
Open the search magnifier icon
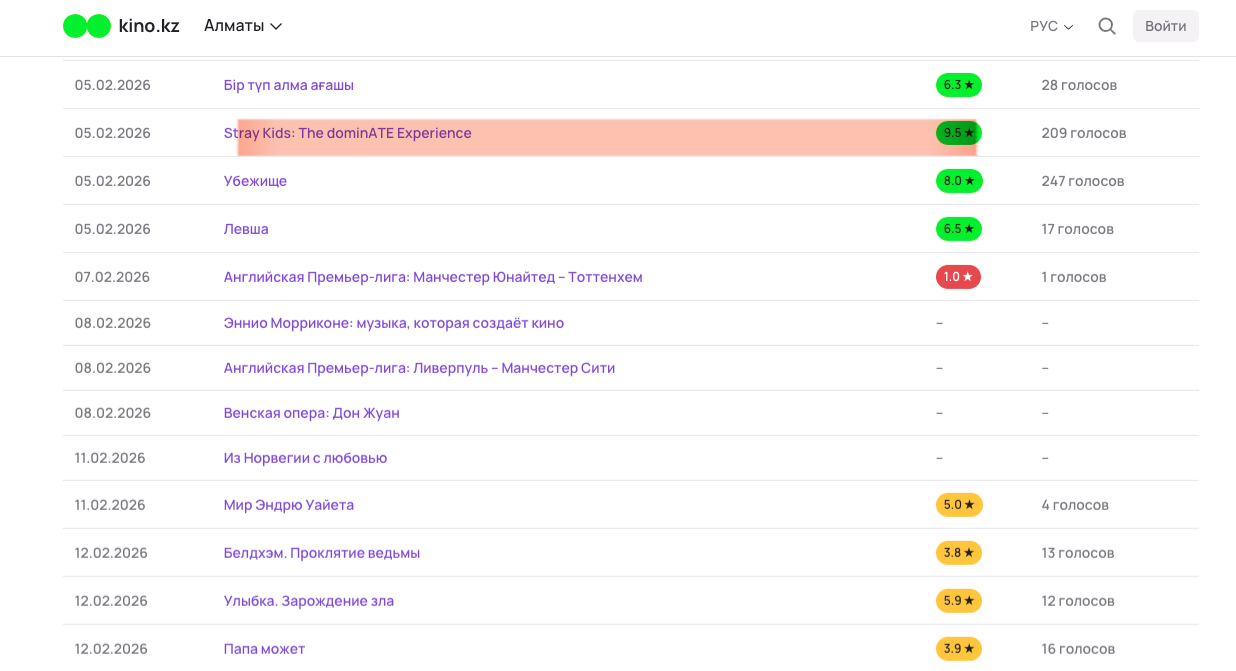click(1106, 26)
